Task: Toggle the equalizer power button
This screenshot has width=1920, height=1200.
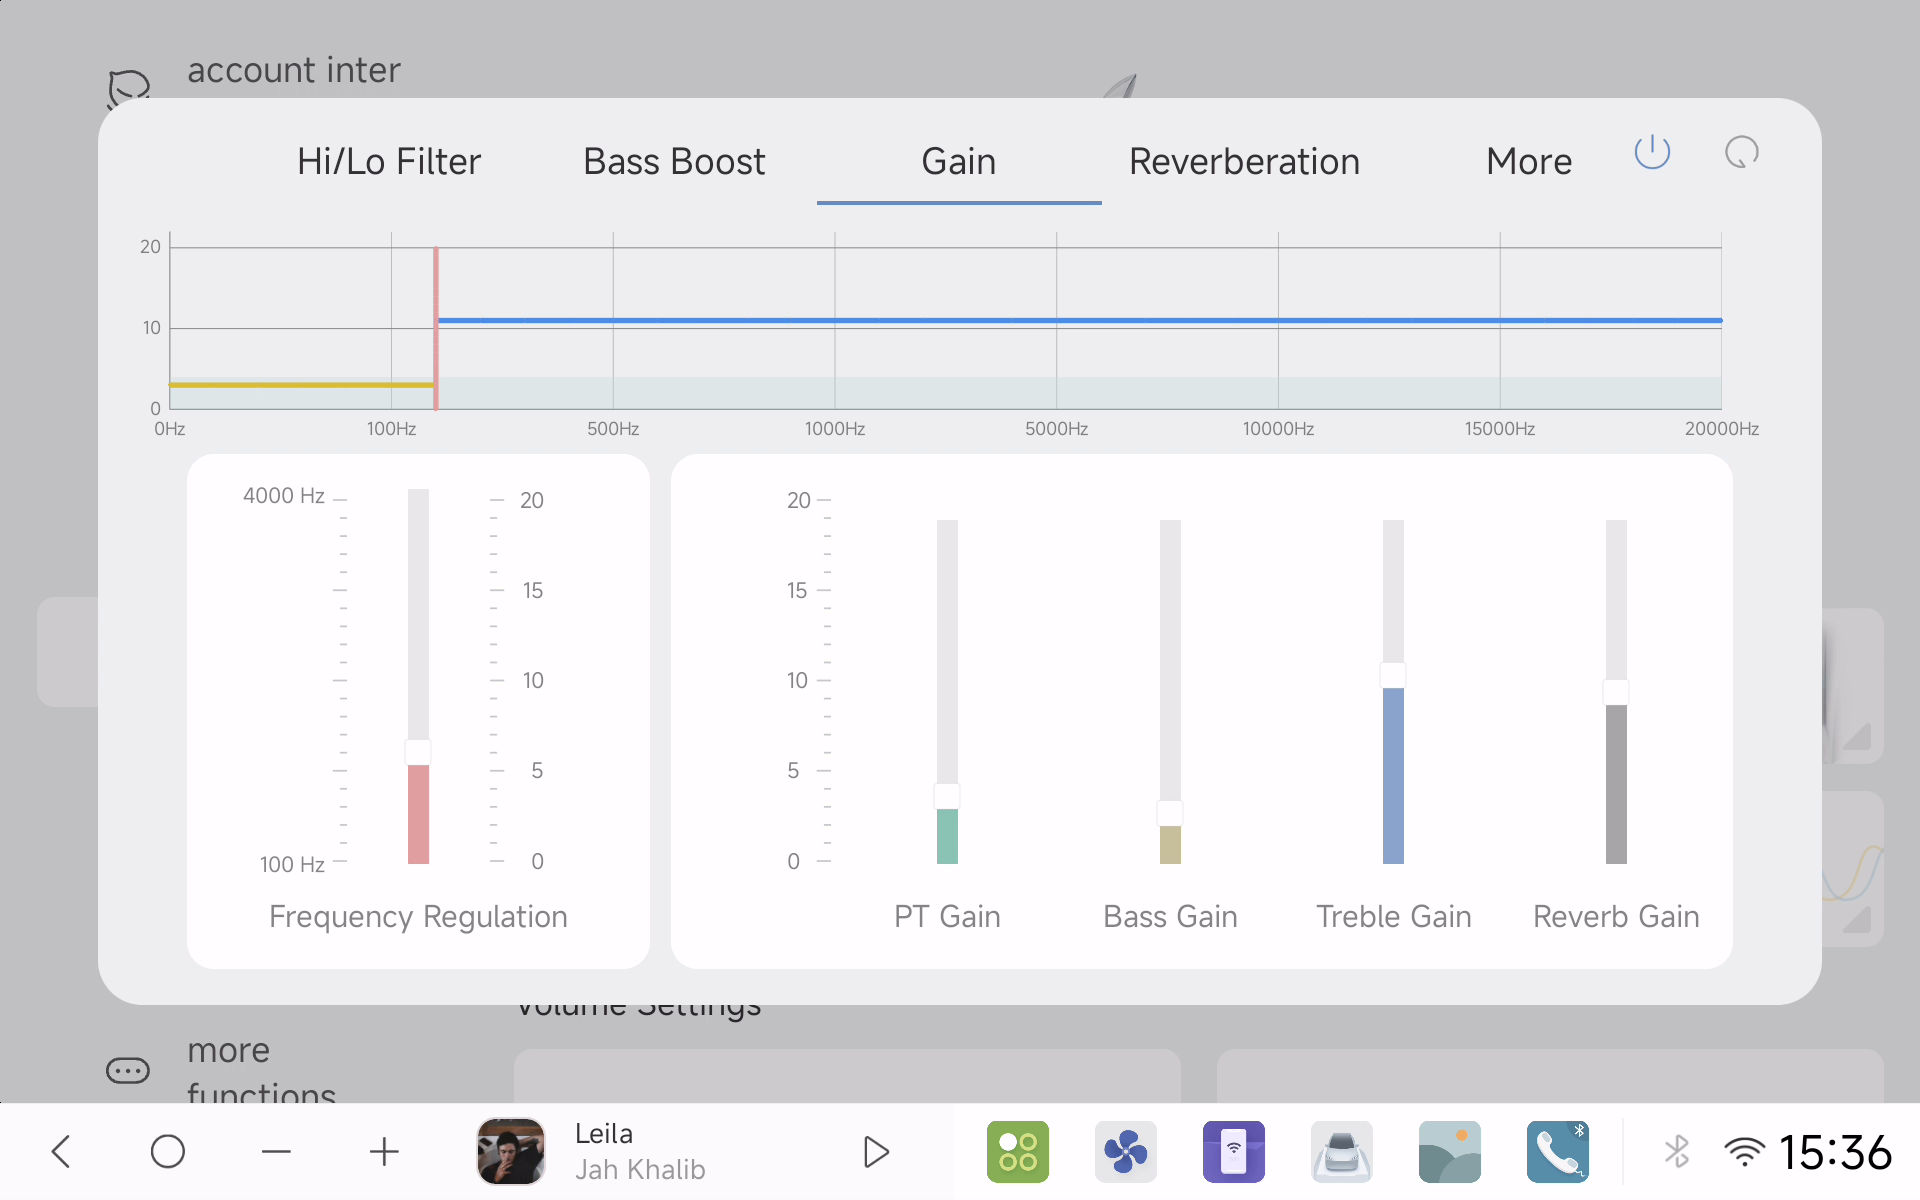Action: pyautogui.click(x=1652, y=153)
